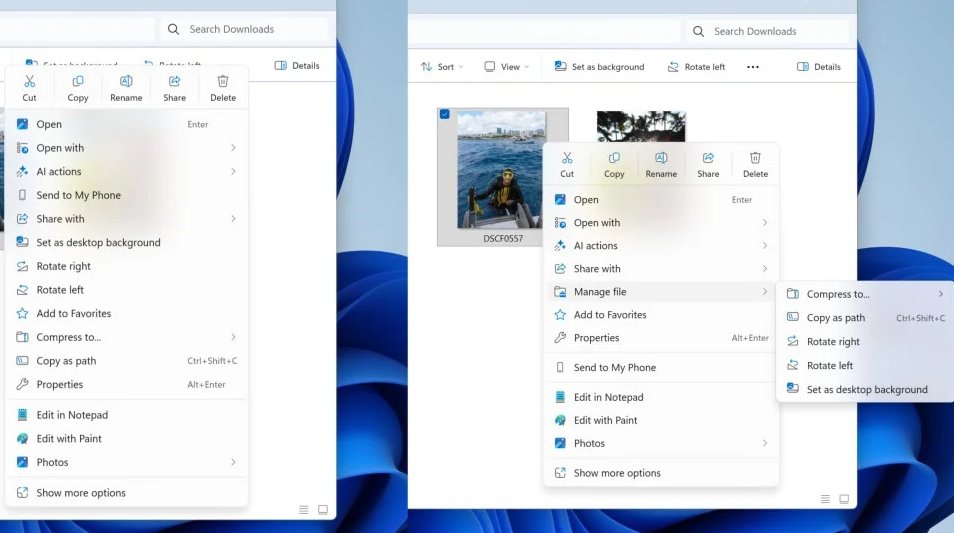Choose Send to My Phone in right menu
Viewport: 954px width, 533px height.
click(x=661, y=368)
